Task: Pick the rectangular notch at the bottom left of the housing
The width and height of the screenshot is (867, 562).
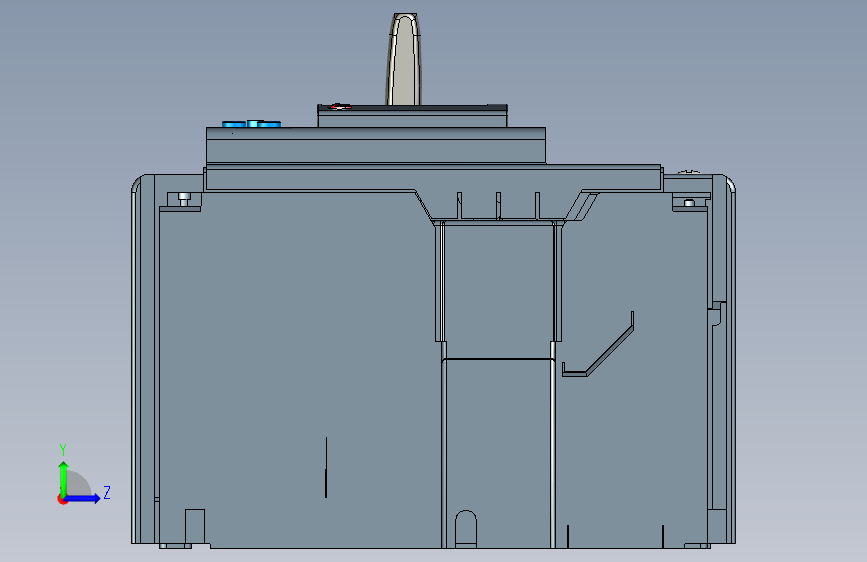Action: [x=195, y=528]
